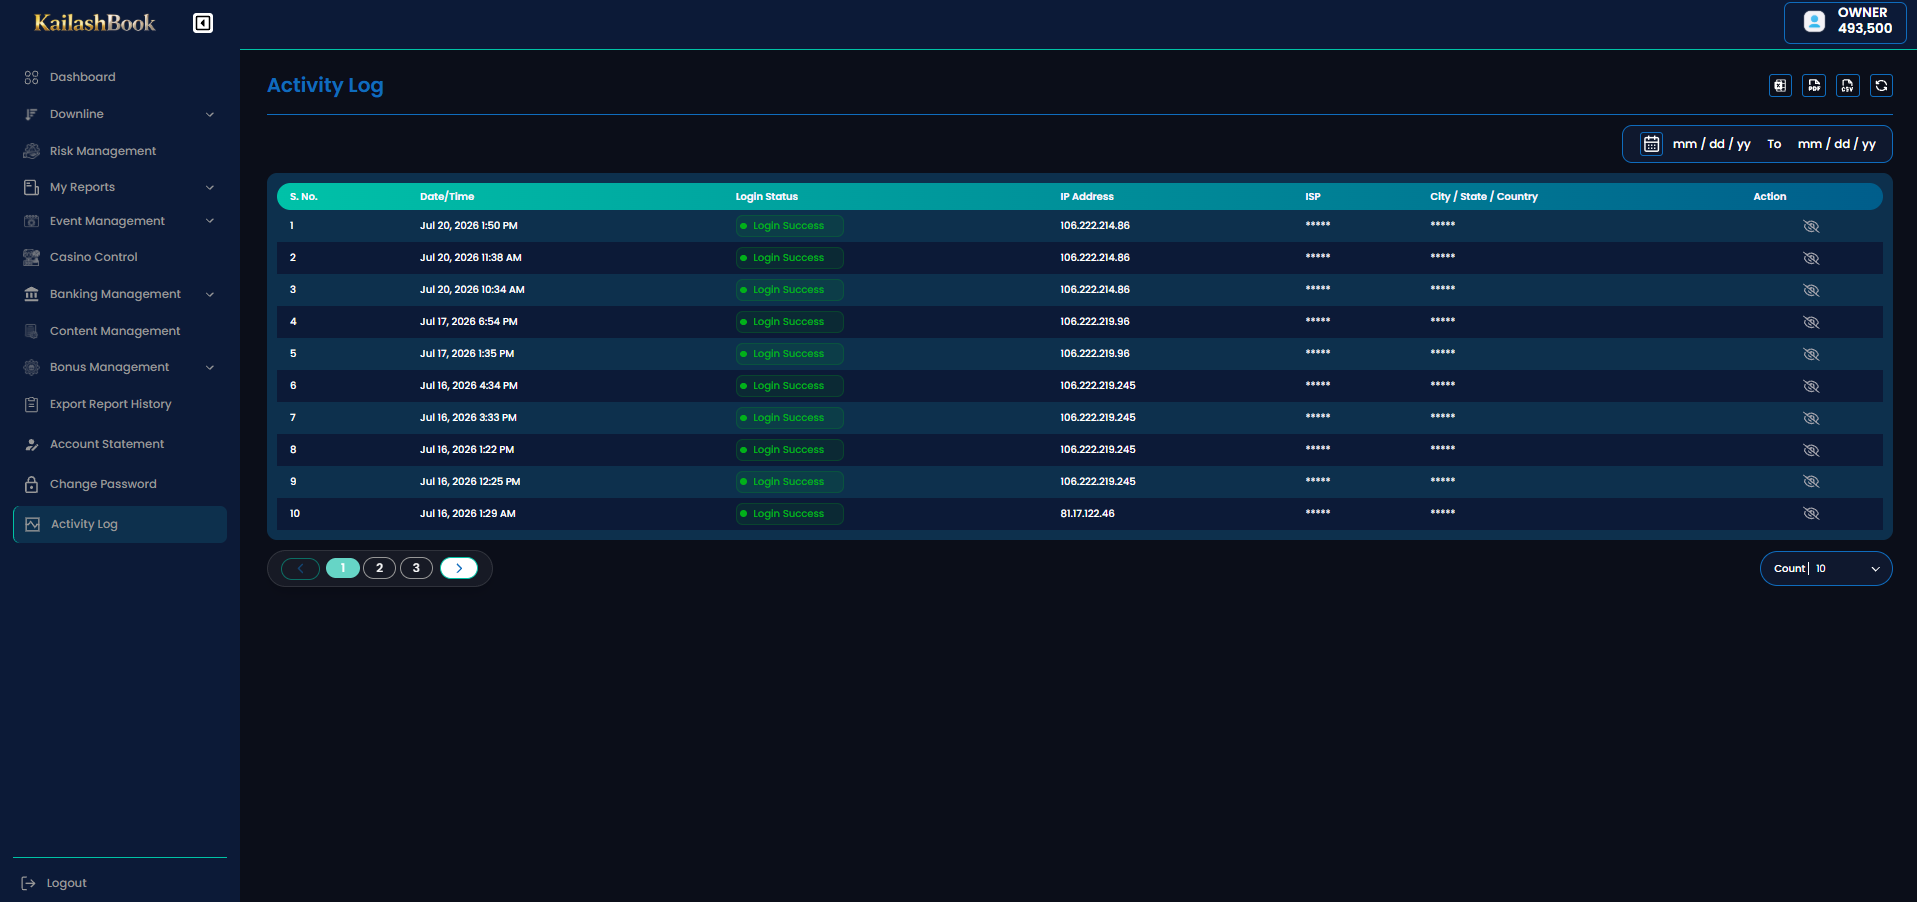Viewport: 1917px width, 902px height.
Task: Click the Login Success badge in row 1
Action: tap(789, 226)
